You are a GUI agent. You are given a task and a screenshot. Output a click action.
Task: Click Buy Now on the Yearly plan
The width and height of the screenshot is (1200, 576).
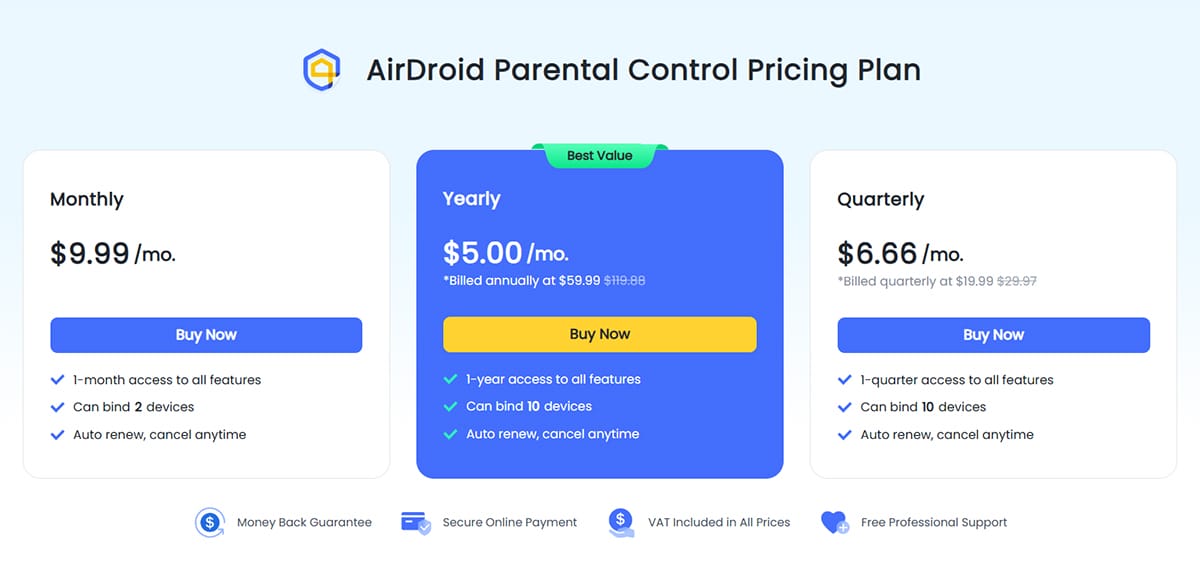599,334
